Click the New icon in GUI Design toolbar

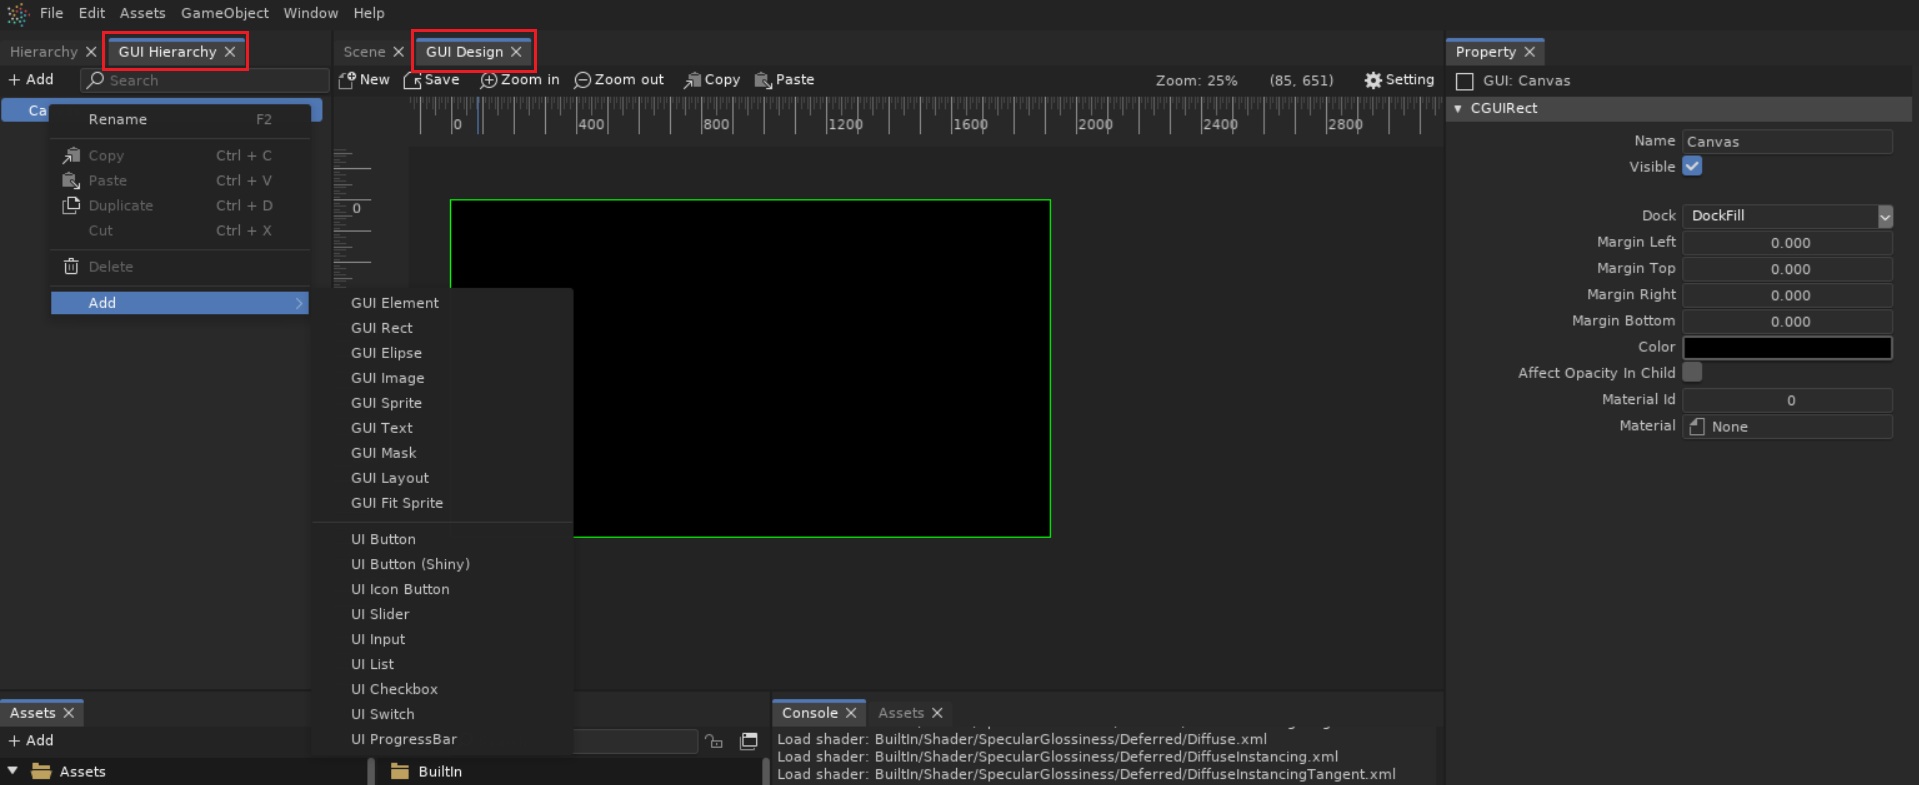pyautogui.click(x=347, y=80)
